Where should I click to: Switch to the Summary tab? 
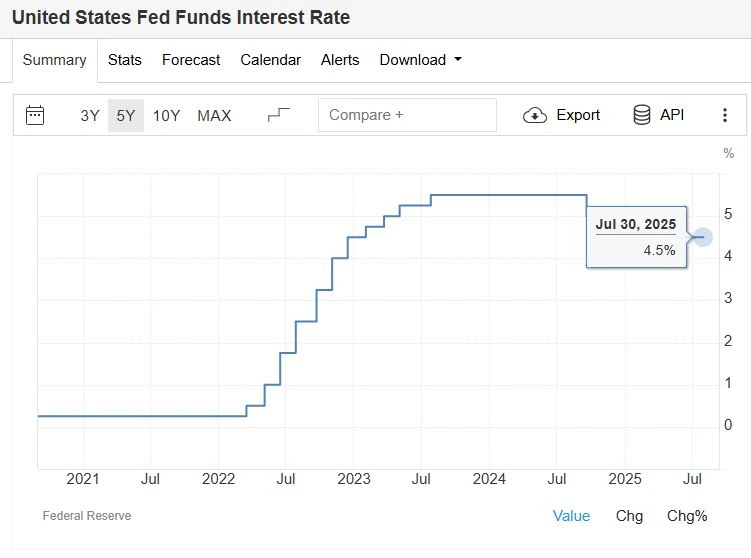(x=54, y=60)
